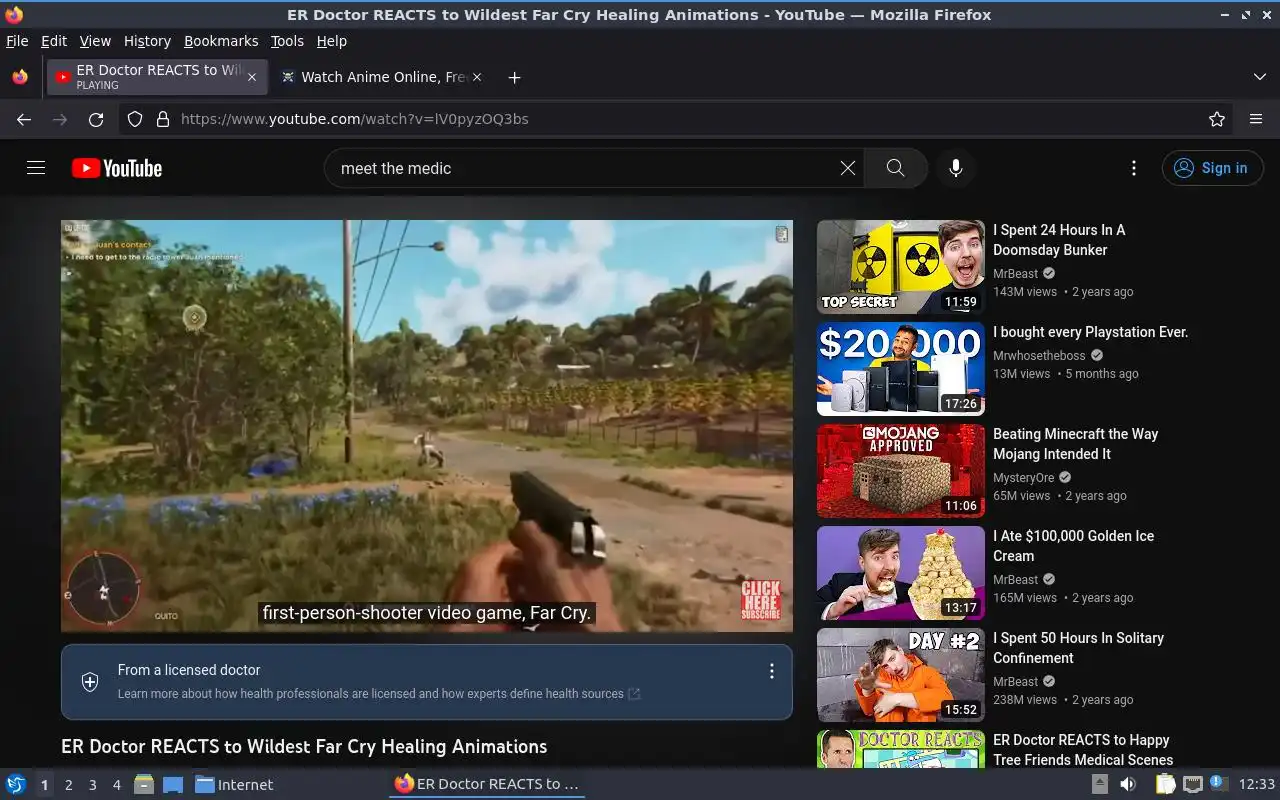Image resolution: width=1280 pixels, height=800 pixels.
Task: Start voice search with microphone icon
Action: (956, 168)
